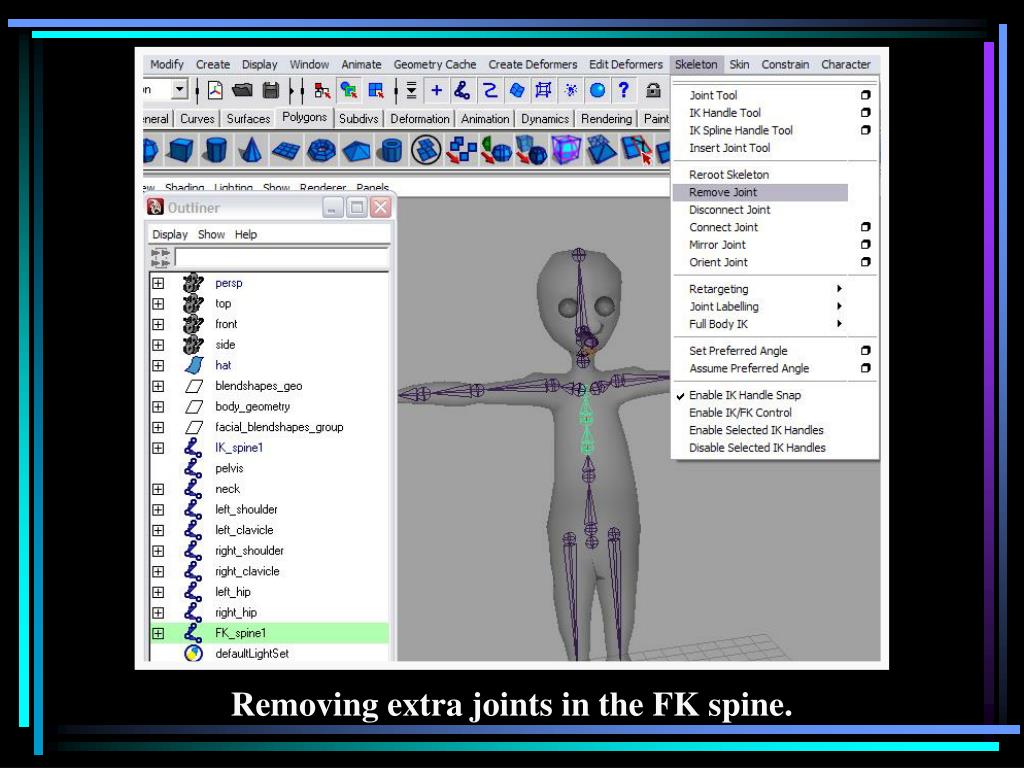The image size is (1024, 768).
Task: Open IK Handle Tool option box
Action: 865,113
